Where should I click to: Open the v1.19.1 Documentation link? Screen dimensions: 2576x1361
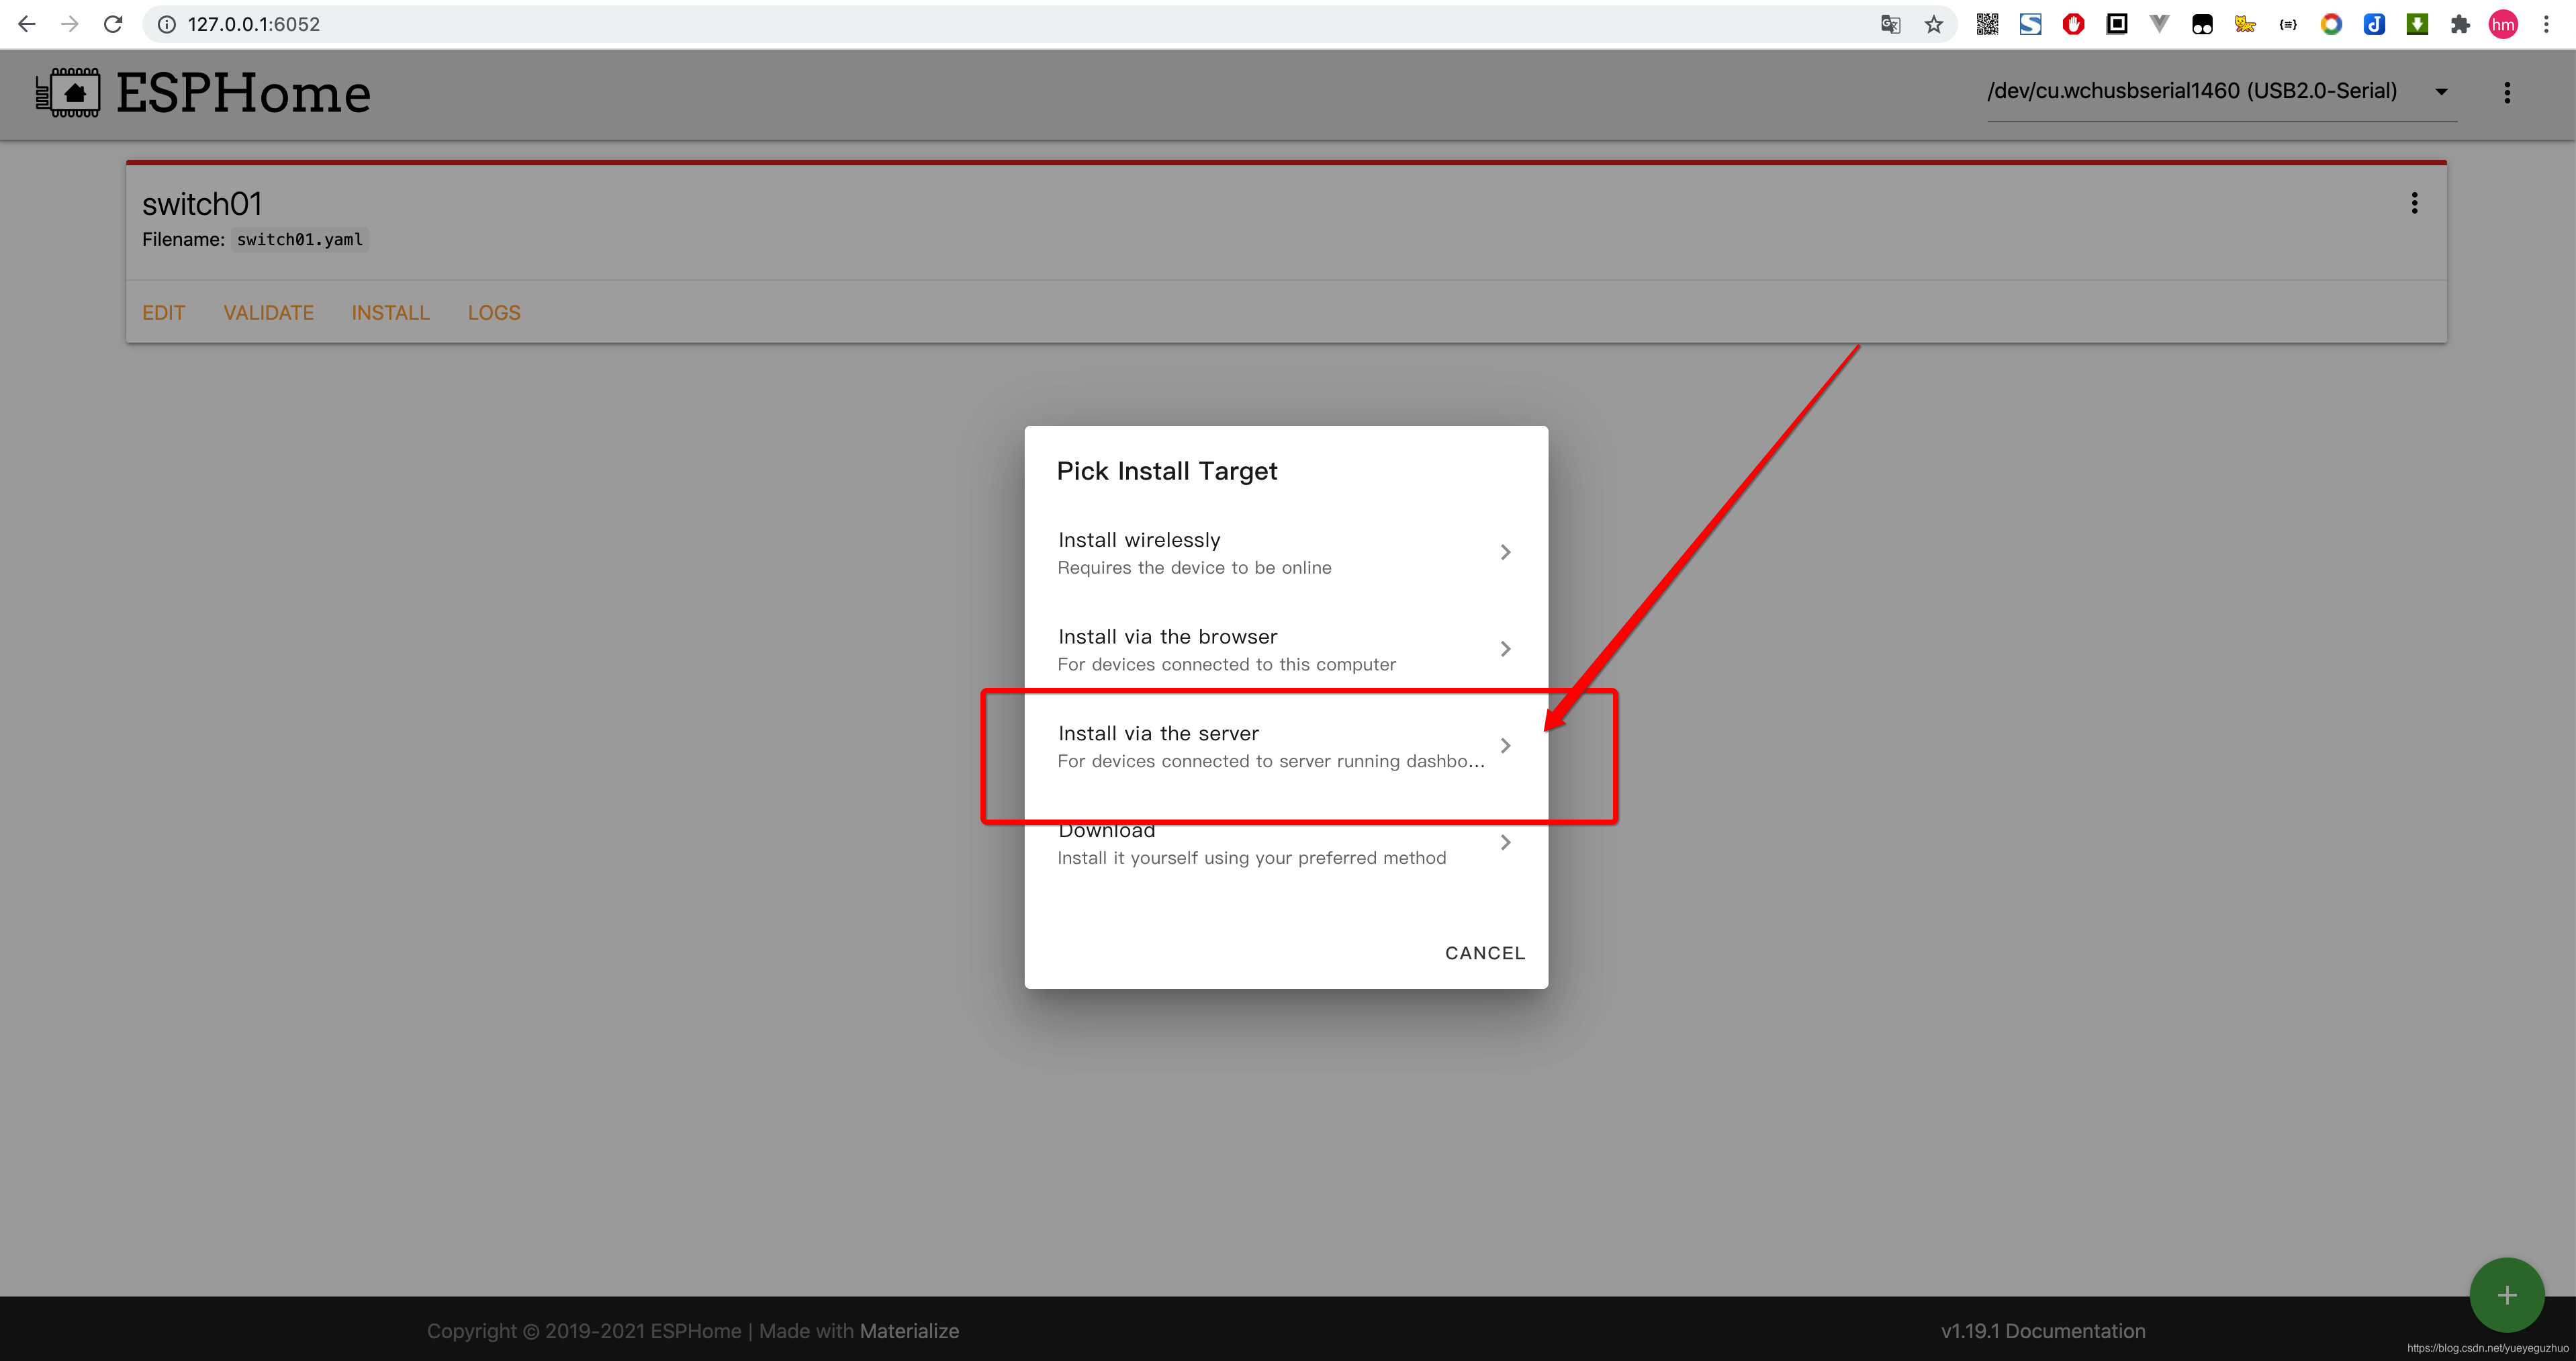click(x=2042, y=1331)
